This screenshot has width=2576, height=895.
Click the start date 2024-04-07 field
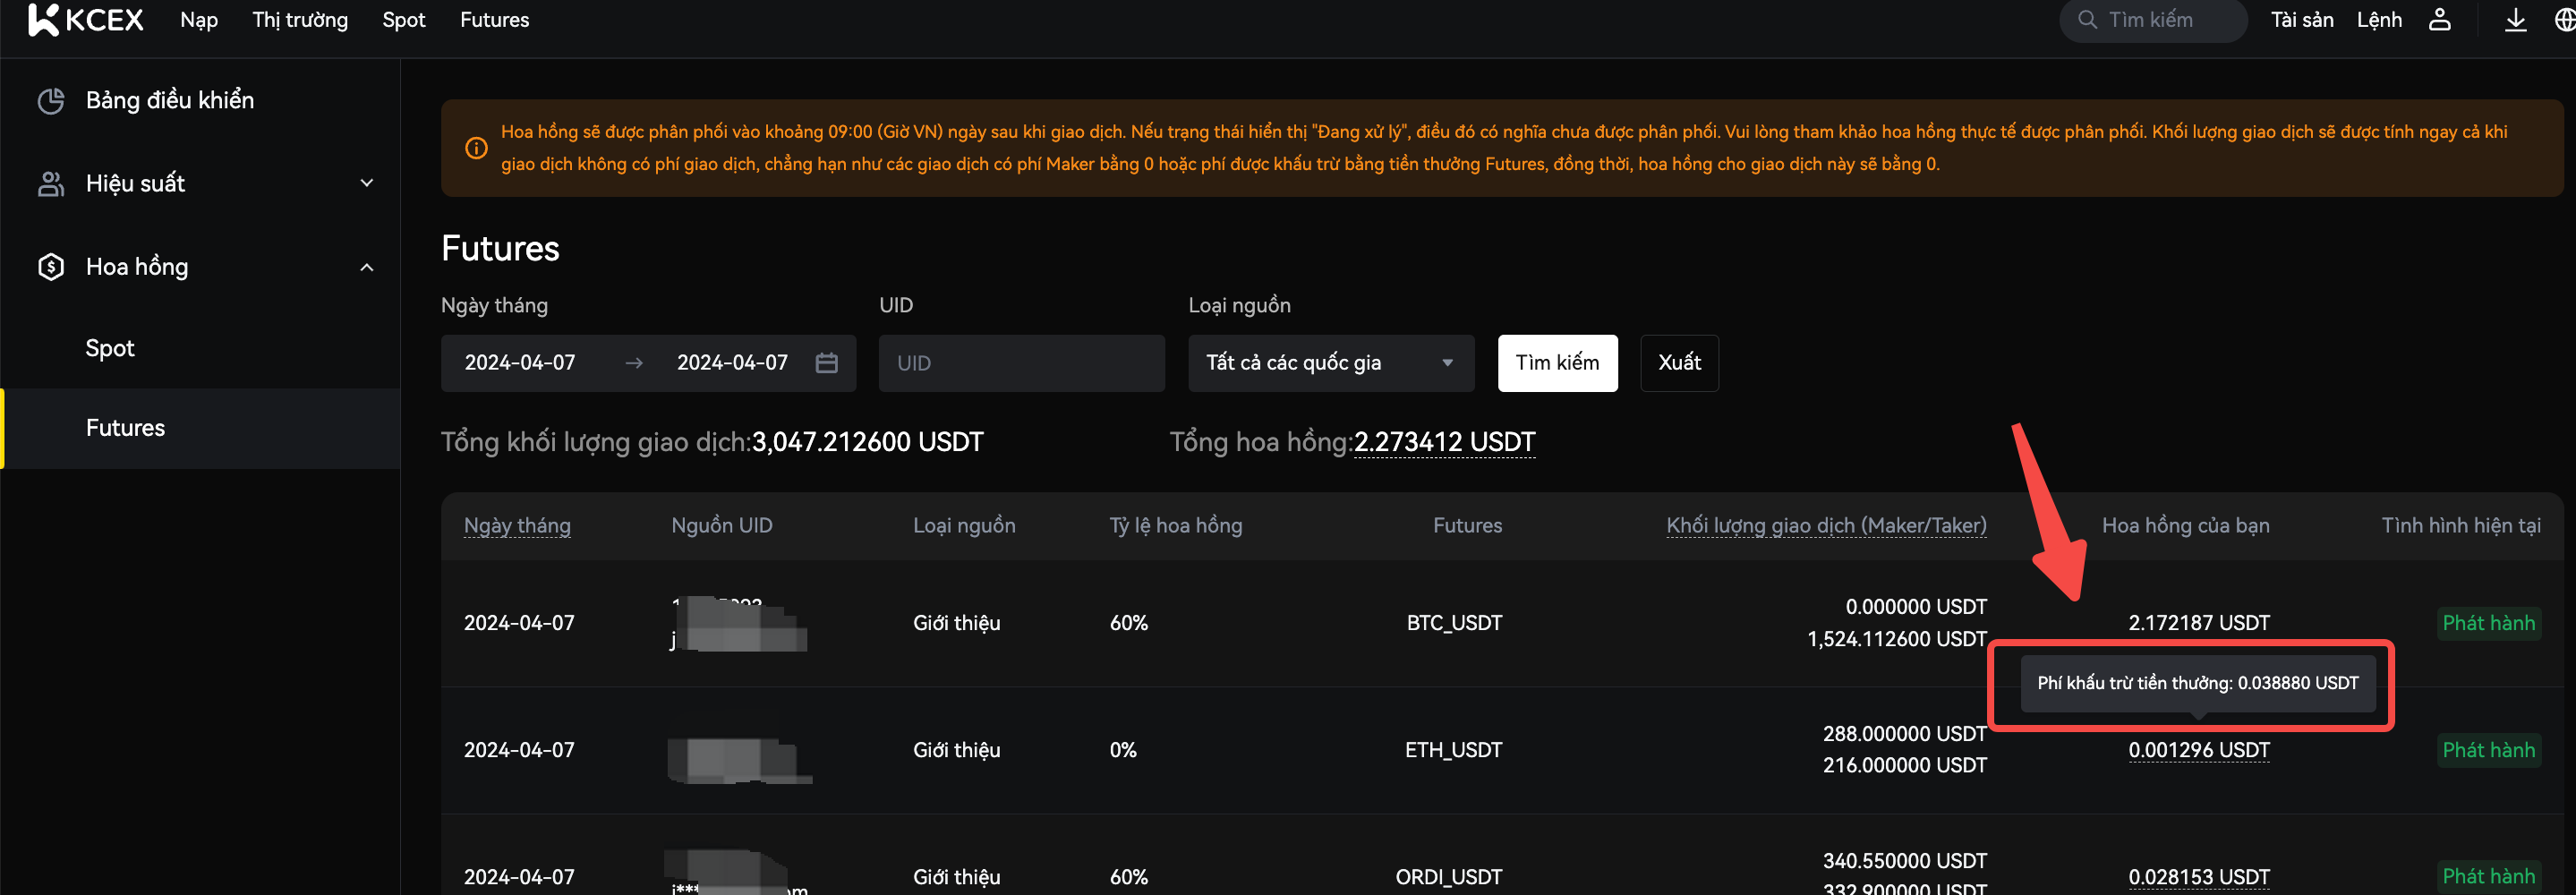tap(520, 363)
